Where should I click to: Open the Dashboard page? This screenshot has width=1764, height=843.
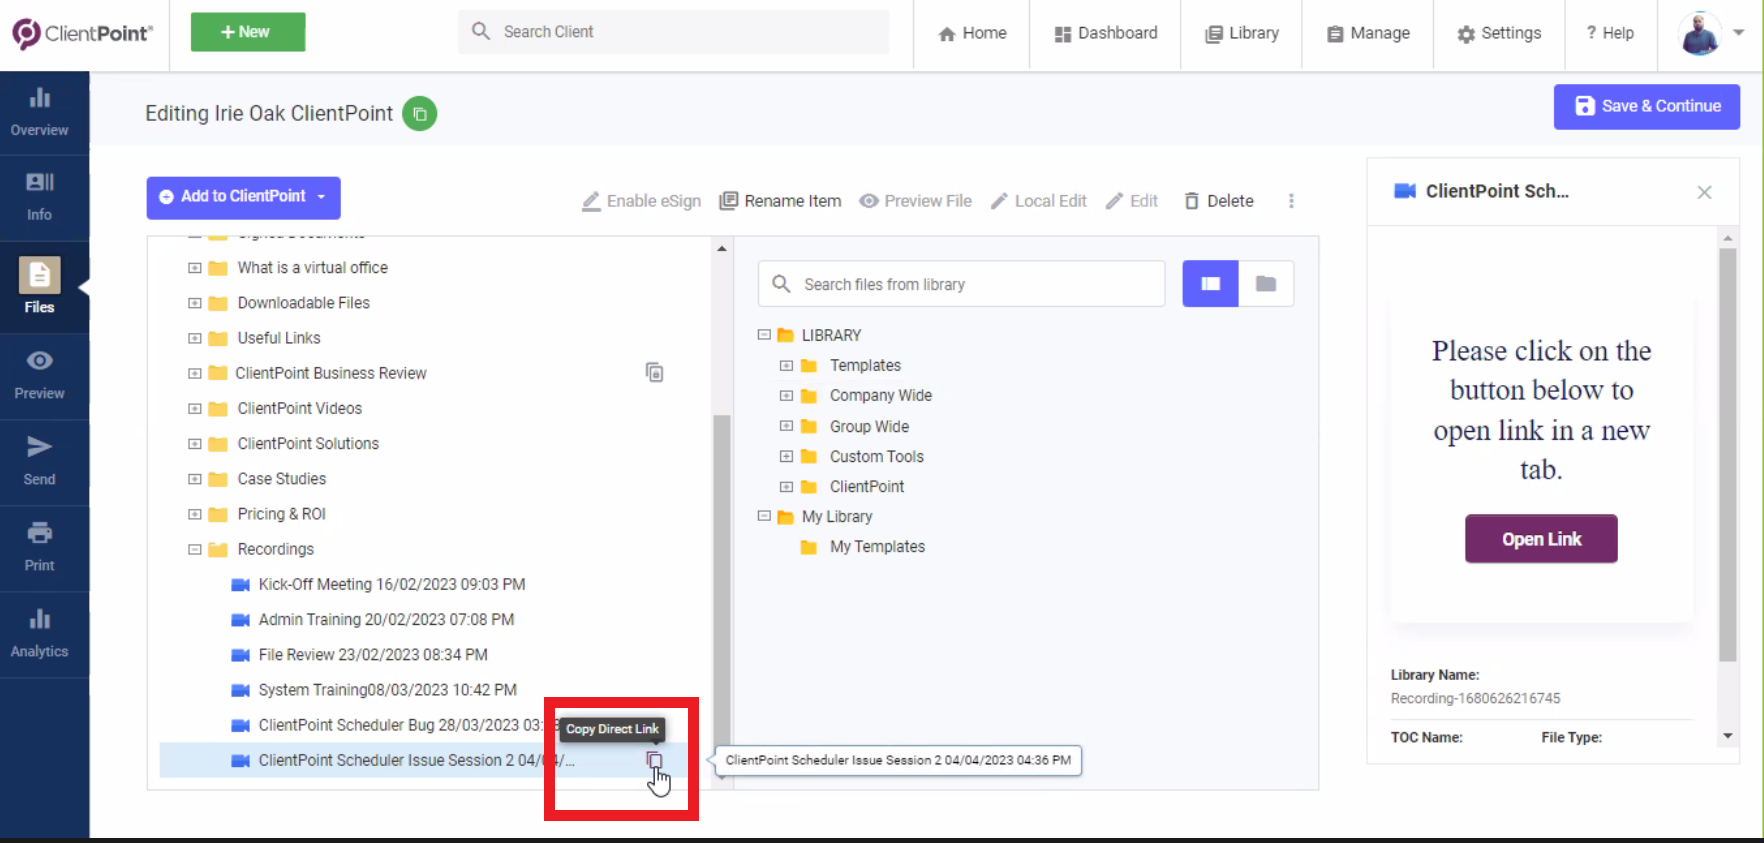point(1106,34)
